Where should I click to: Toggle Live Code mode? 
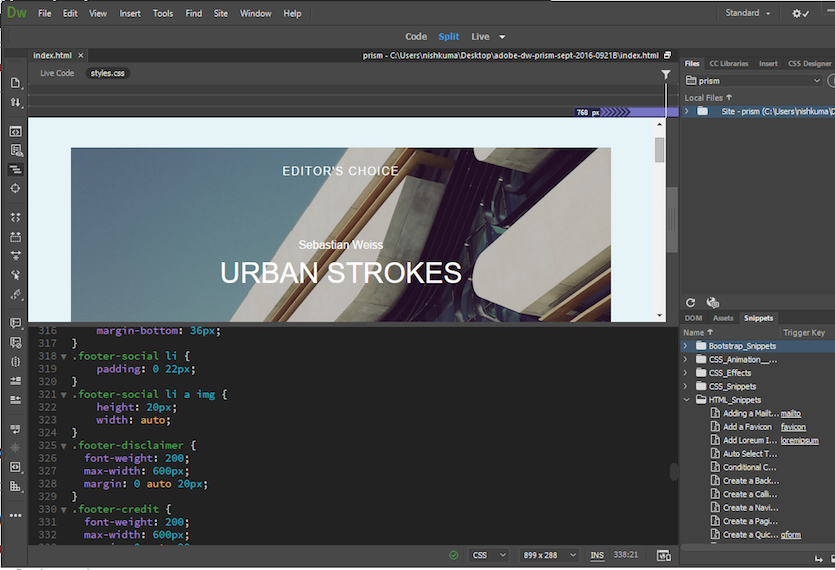coord(57,73)
